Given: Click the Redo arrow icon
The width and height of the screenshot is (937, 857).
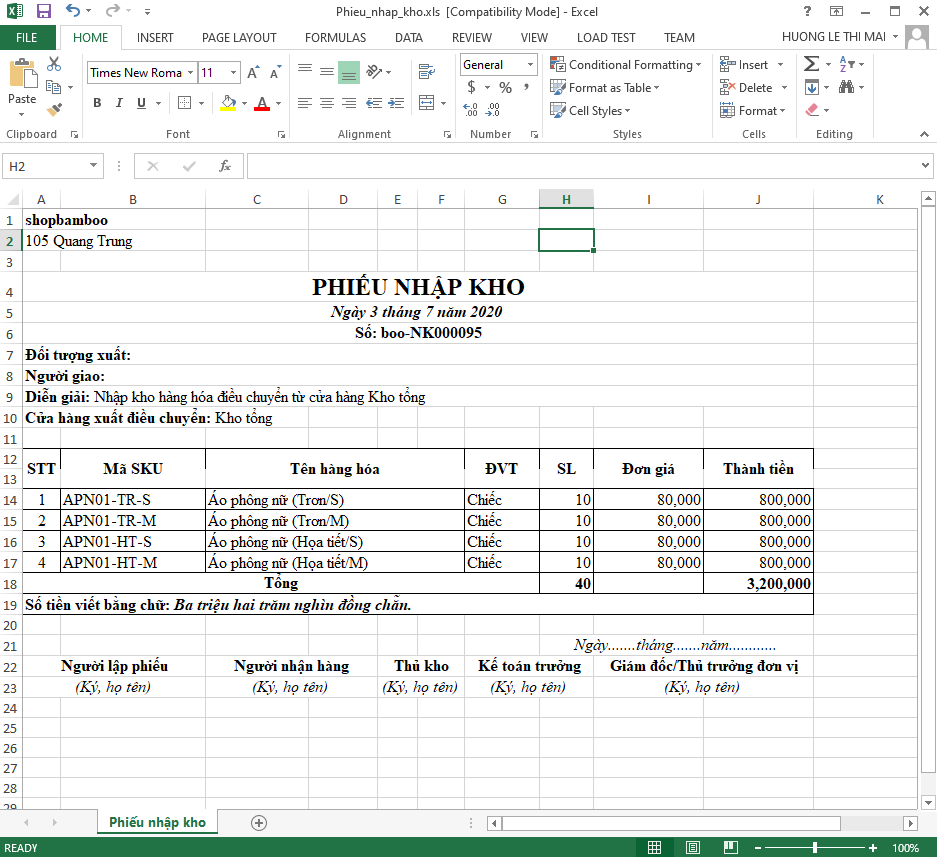Looking at the screenshot, I should (x=112, y=11).
